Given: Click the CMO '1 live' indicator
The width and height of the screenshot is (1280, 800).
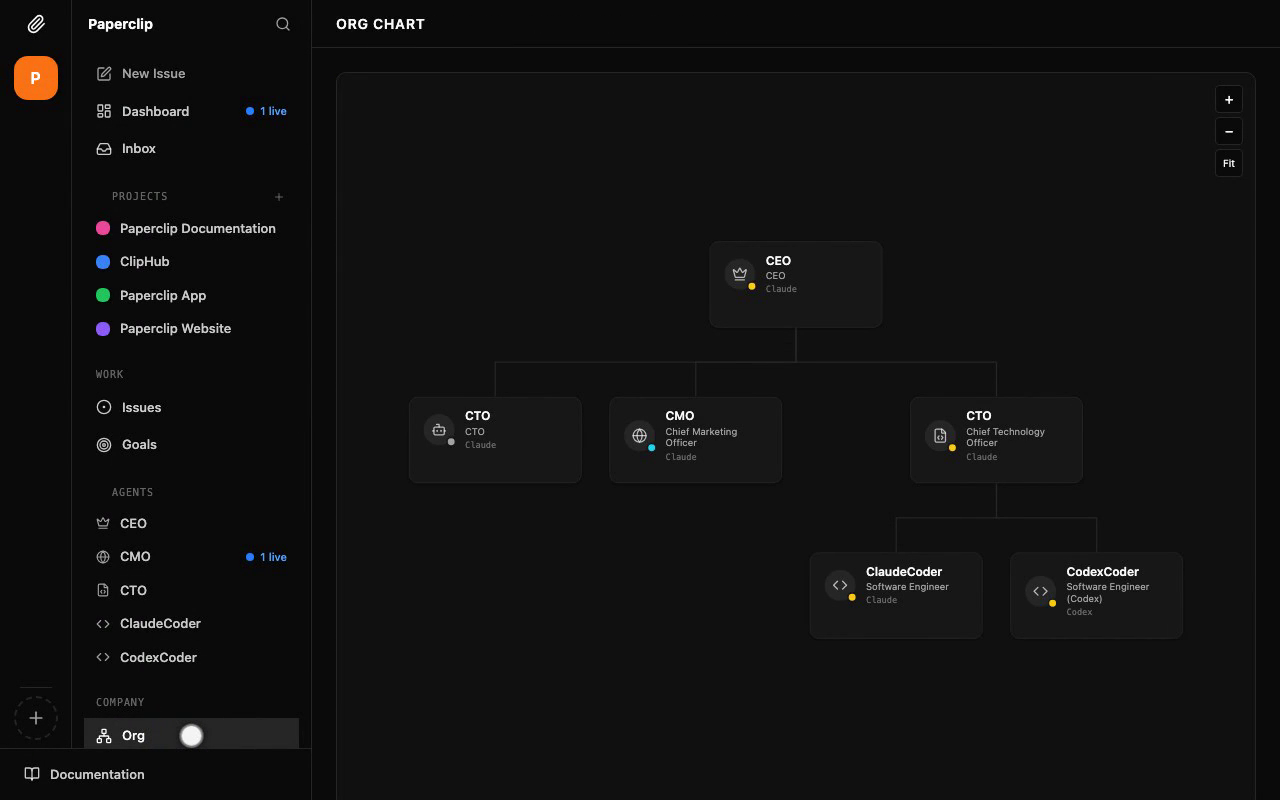Looking at the screenshot, I should pyautogui.click(x=267, y=557).
